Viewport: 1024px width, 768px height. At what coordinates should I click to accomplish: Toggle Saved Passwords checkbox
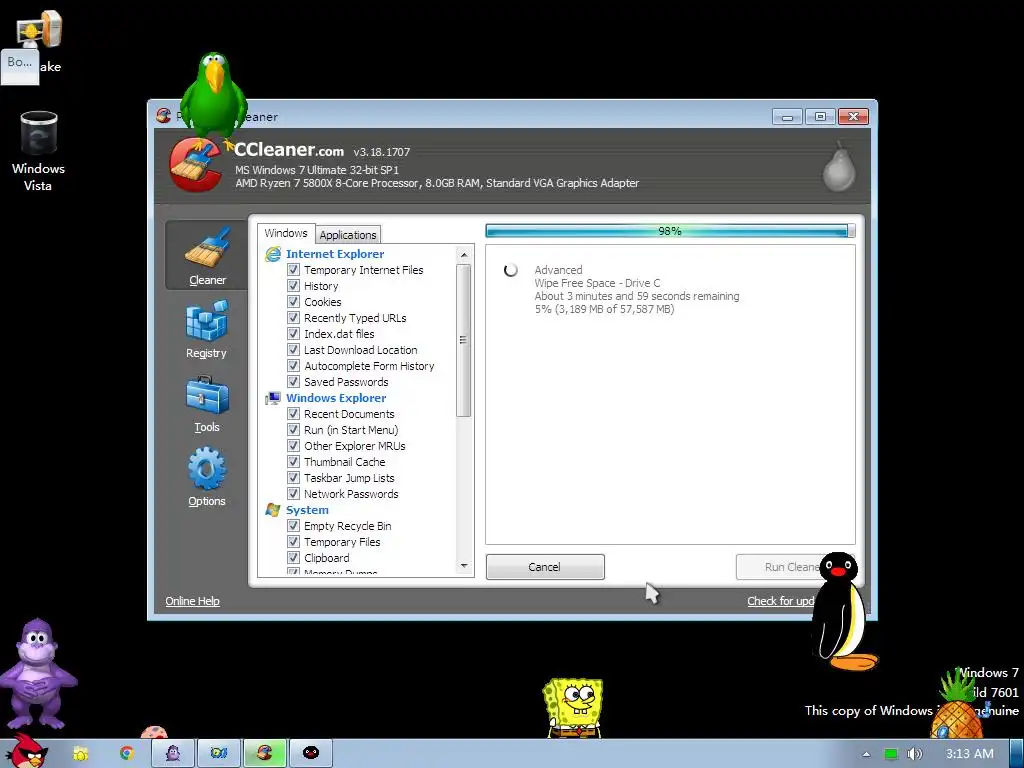pos(293,381)
